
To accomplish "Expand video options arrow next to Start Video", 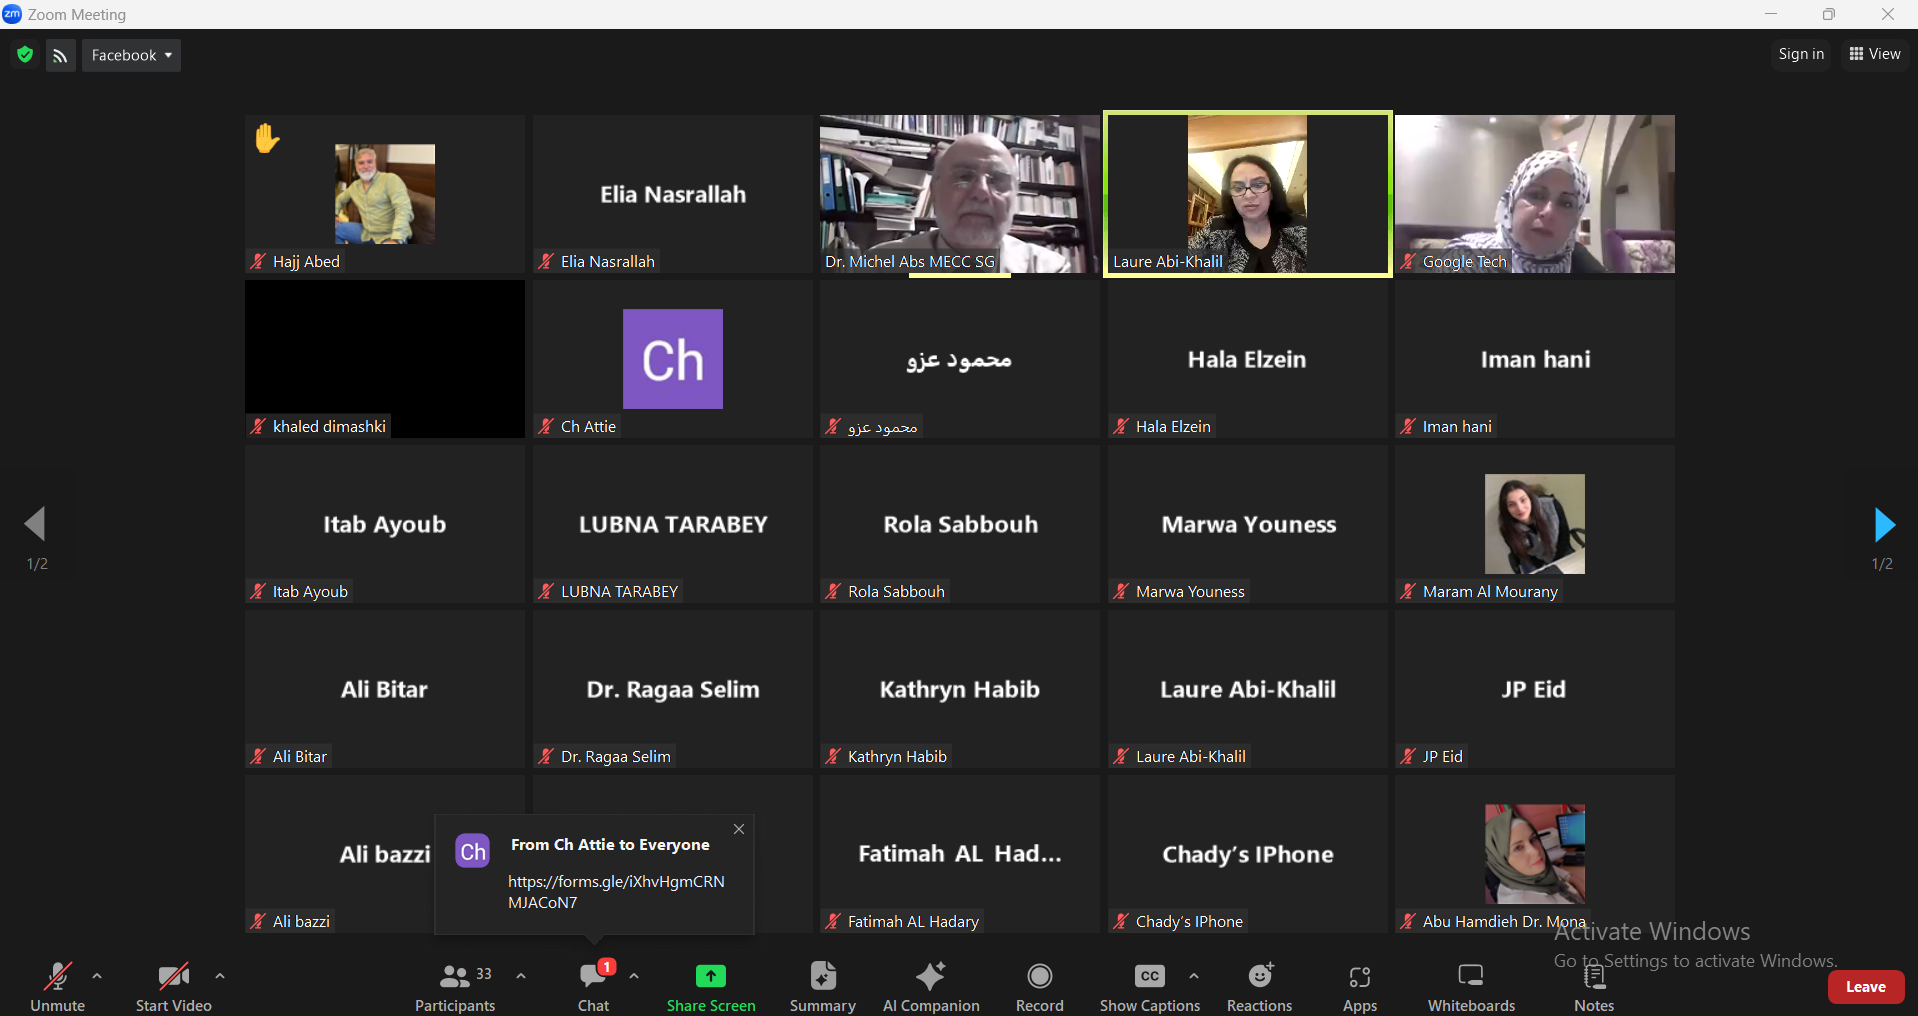I will point(220,976).
